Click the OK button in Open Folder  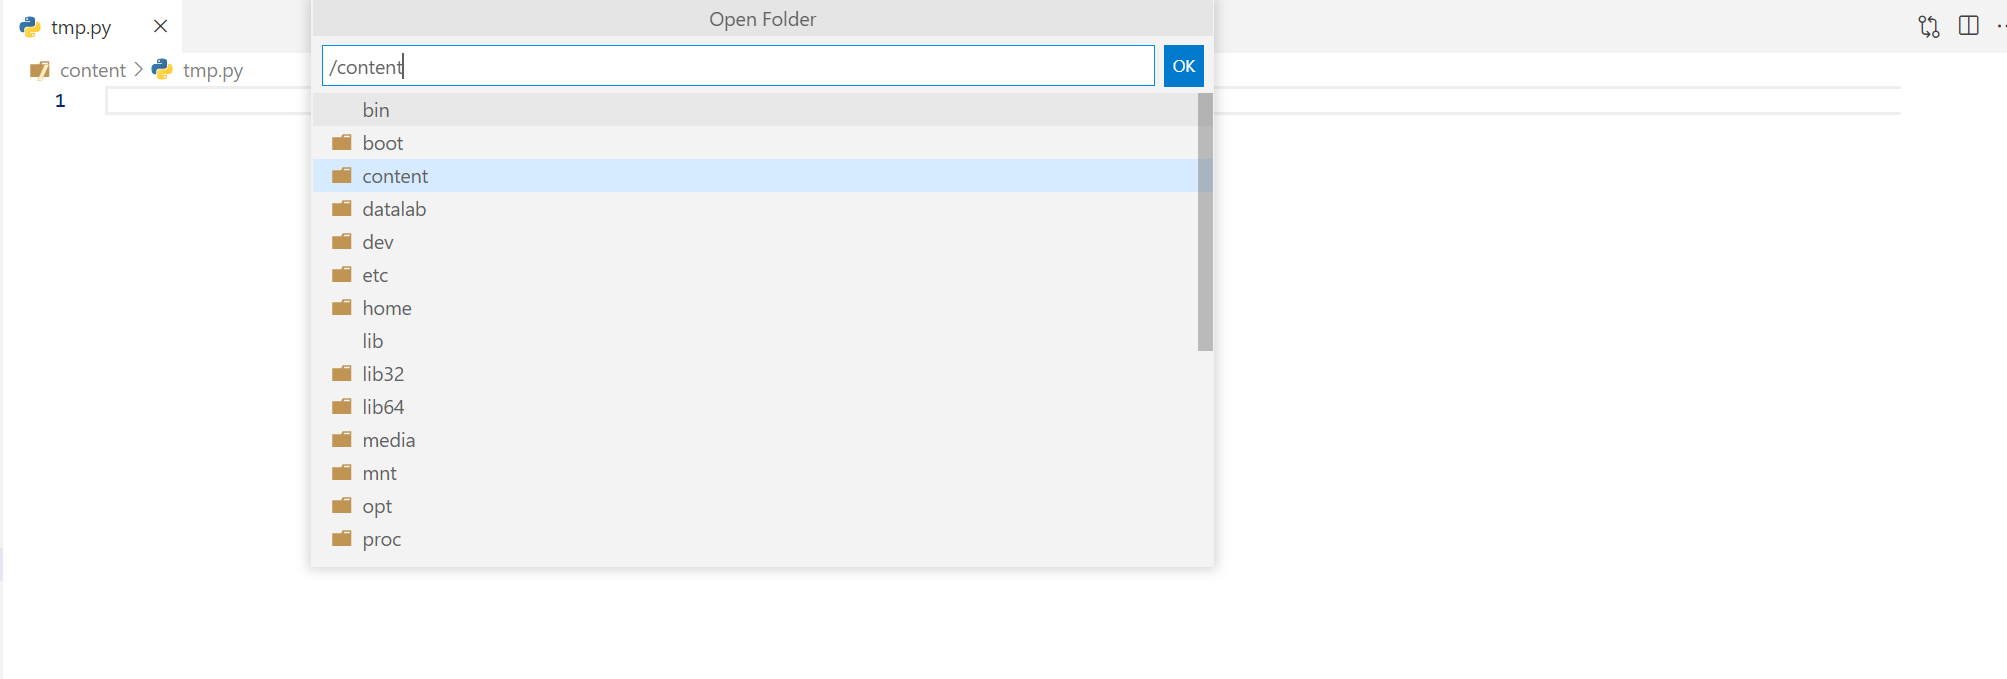tap(1183, 66)
